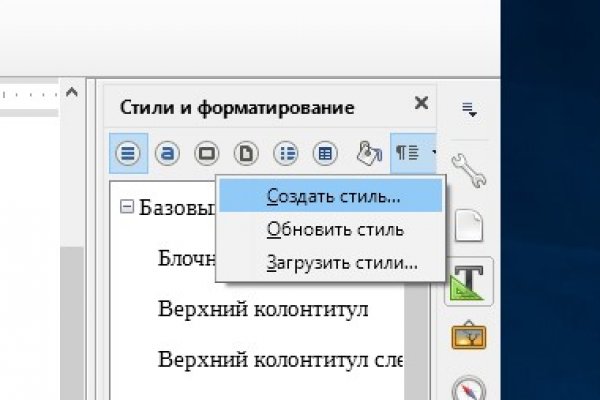600x400 pixels.
Task: Open Page sidebar tab icon
Action: (469, 226)
